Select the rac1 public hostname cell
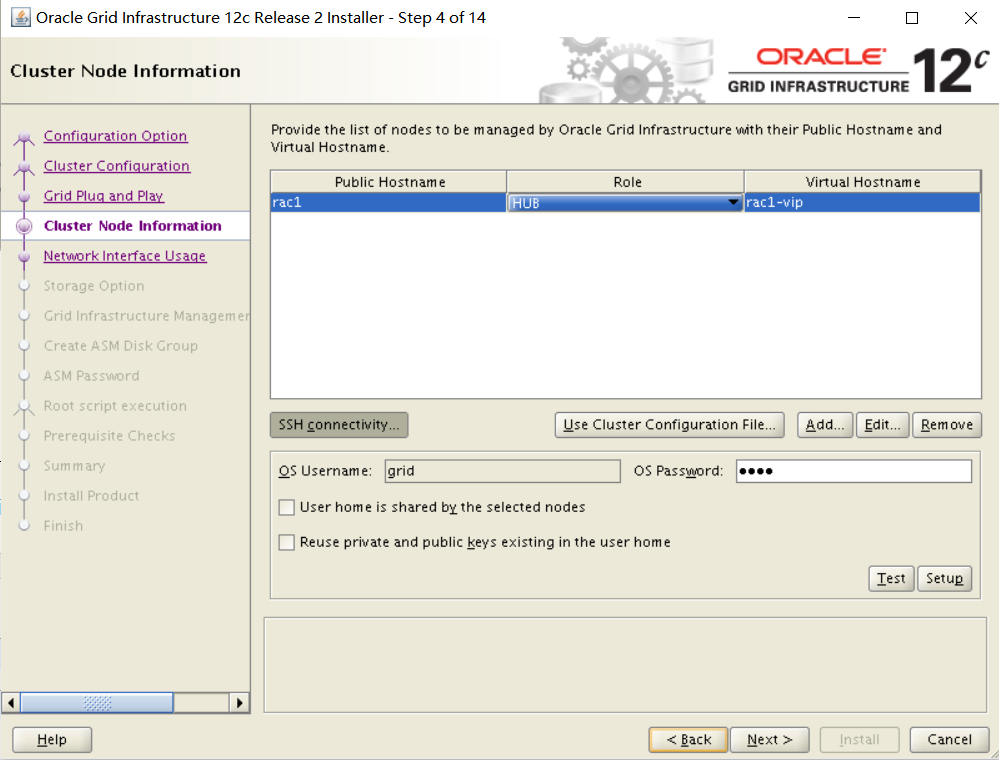Image resolution: width=999 pixels, height=760 pixels. 389,203
